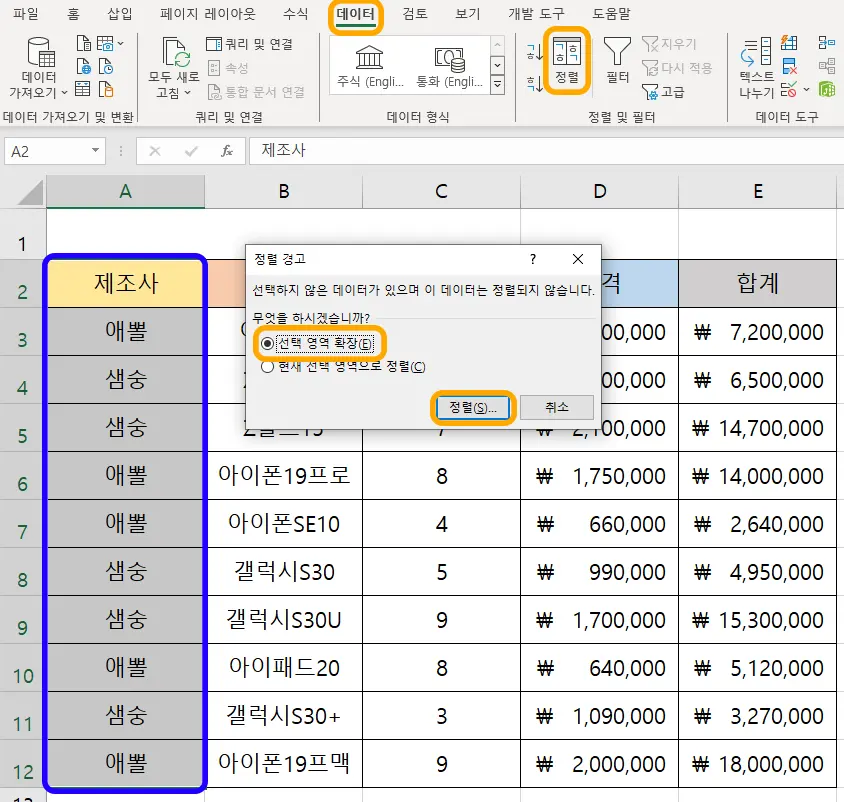Click the Refresh All (모두 새로 고침) icon
The width and height of the screenshot is (844, 802).
[x=174, y=52]
